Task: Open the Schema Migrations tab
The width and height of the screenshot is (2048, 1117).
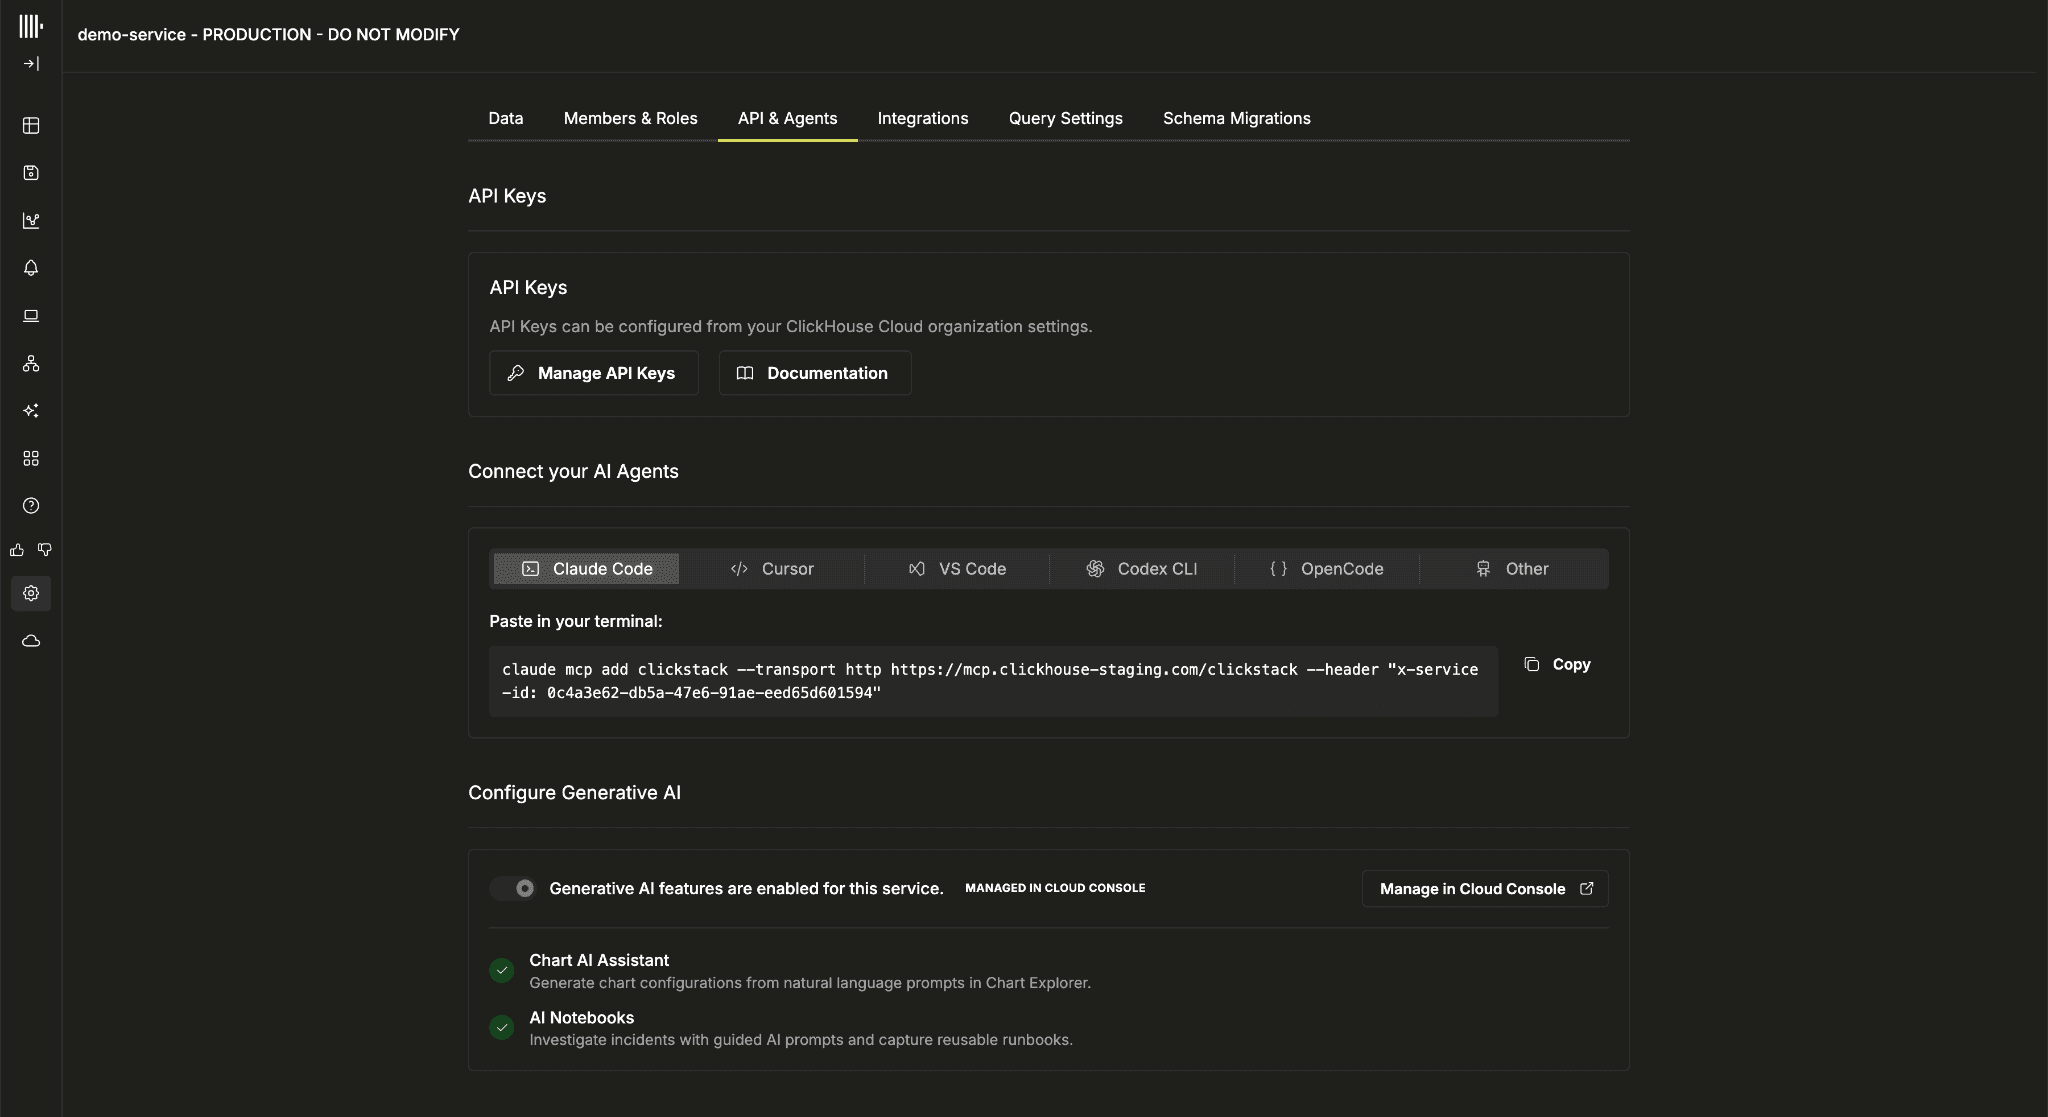Action: coord(1237,118)
